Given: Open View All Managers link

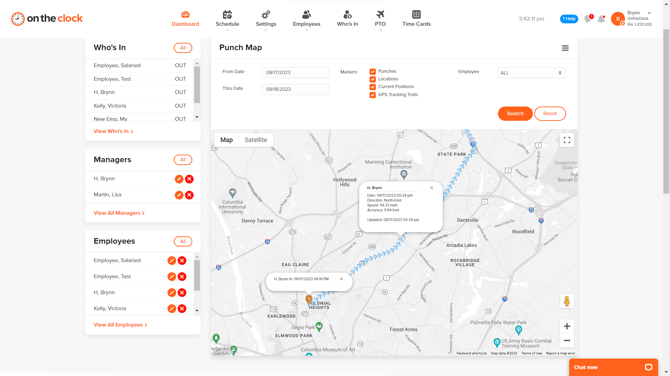Looking at the screenshot, I should (x=119, y=213).
